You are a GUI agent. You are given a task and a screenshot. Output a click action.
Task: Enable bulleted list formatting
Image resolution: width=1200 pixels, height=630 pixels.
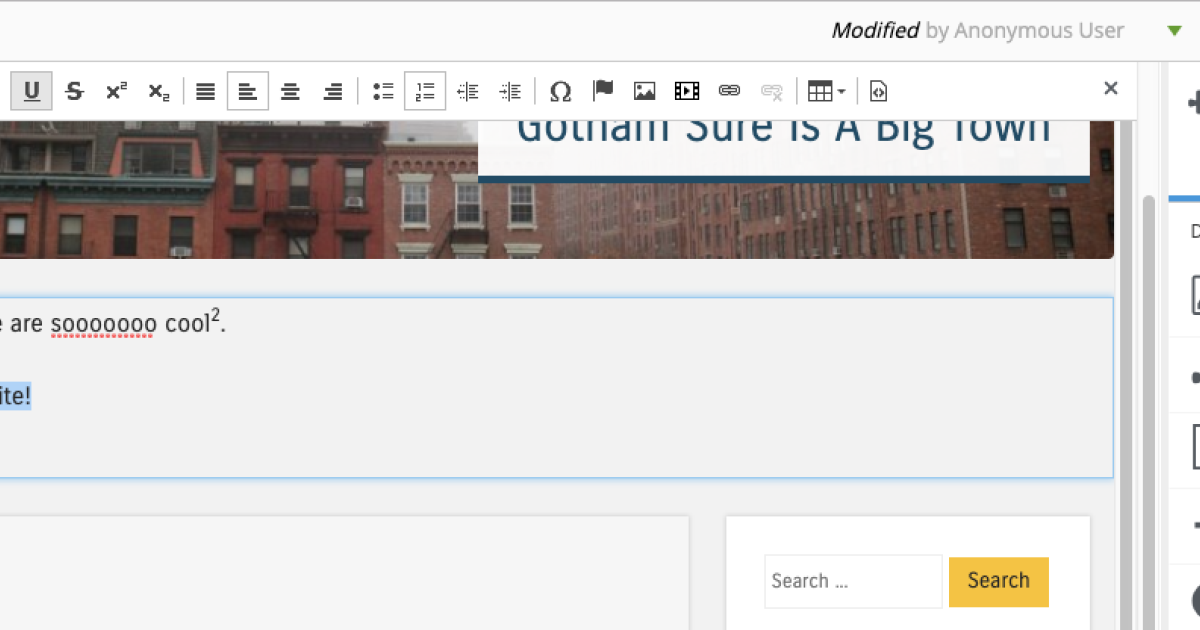click(382, 91)
